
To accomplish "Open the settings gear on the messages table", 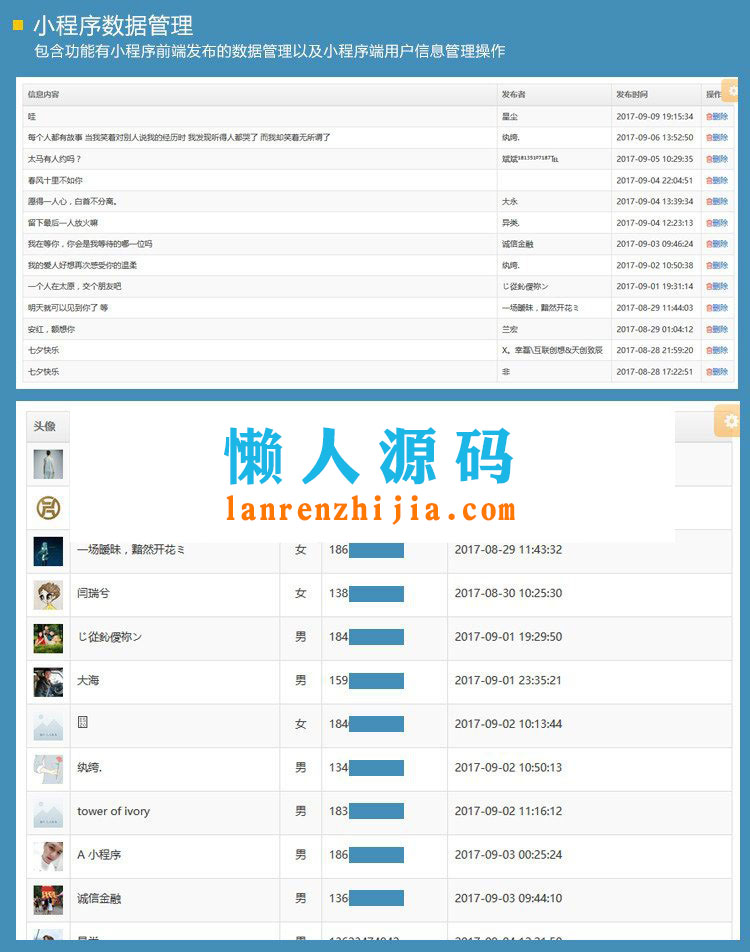I will click(x=731, y=90).
